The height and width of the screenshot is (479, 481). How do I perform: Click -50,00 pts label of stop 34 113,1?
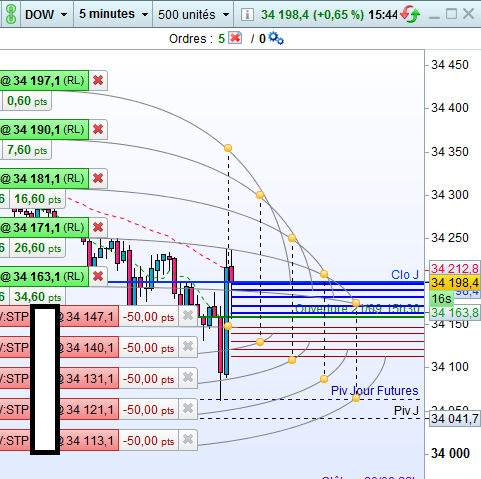(x=149, y=441)
